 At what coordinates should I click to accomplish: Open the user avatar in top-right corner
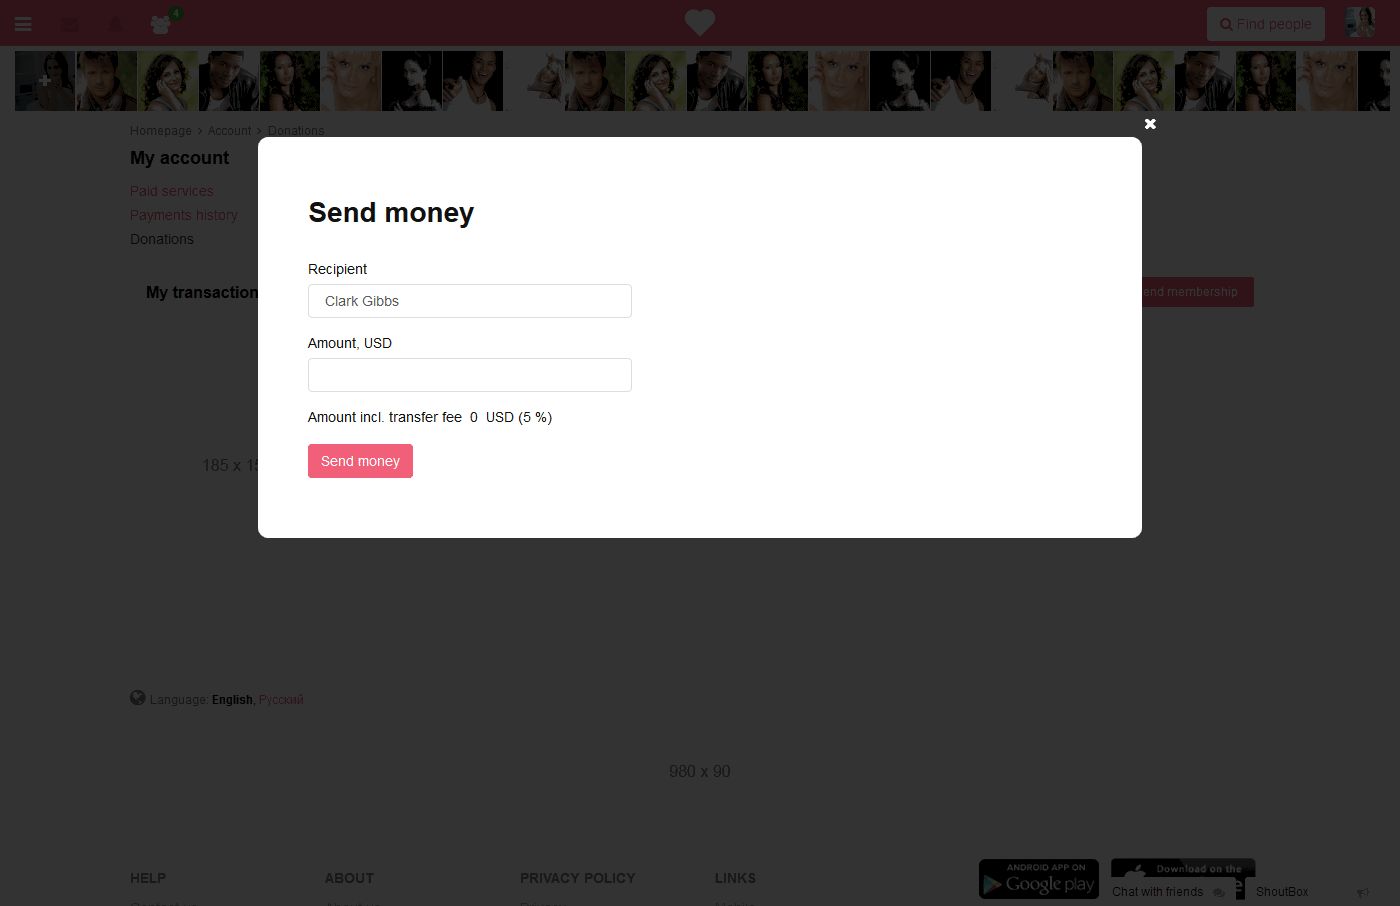point(1360,22)
